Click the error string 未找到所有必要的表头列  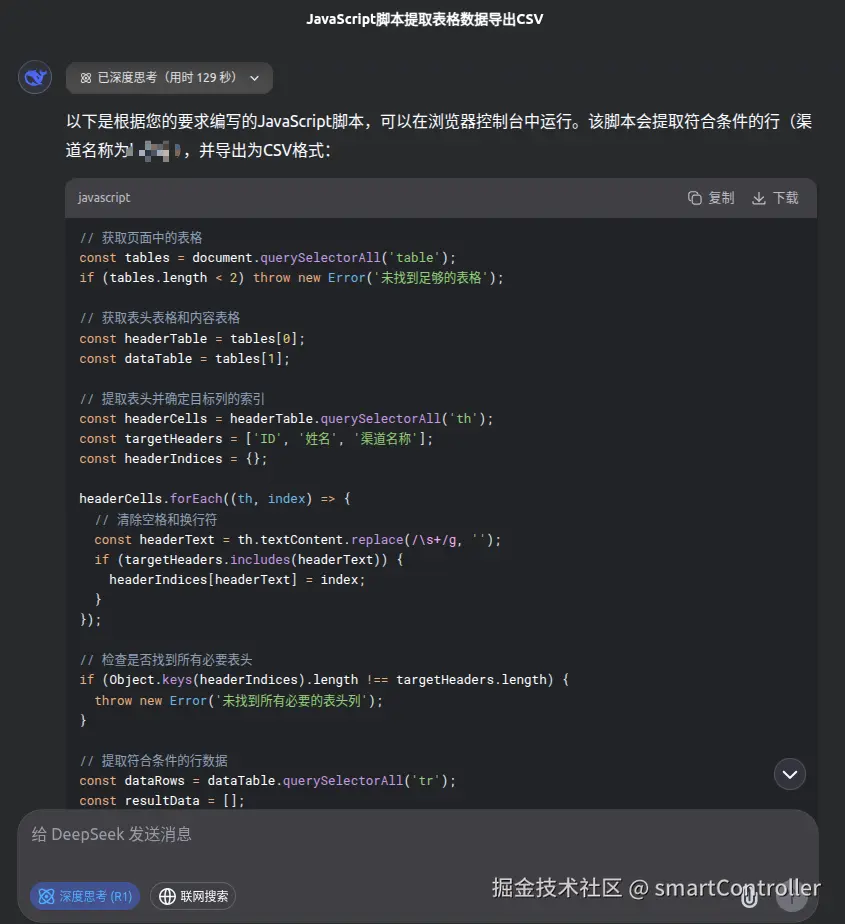pos(292,700)
